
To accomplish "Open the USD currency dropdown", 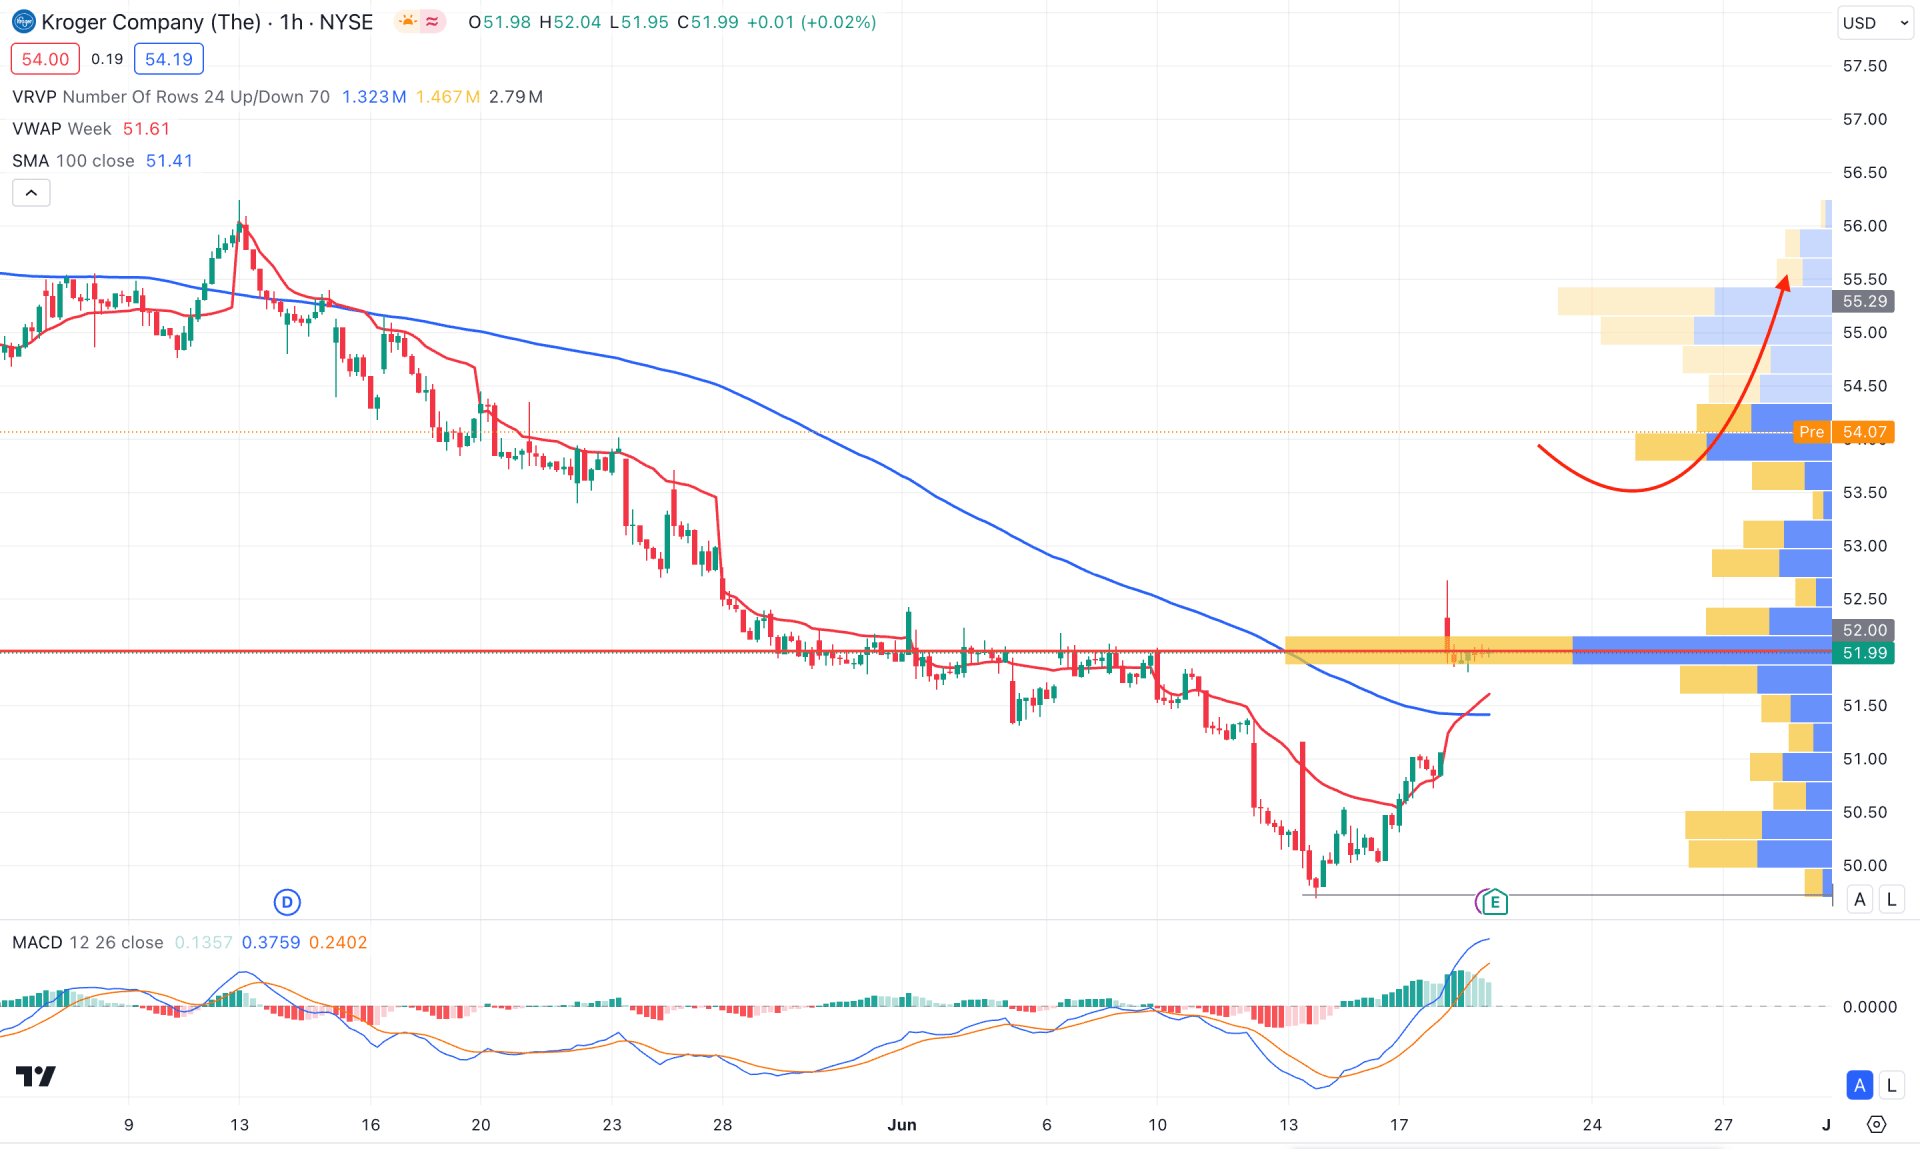I will pyautogui.click(x=1875, y=22).
